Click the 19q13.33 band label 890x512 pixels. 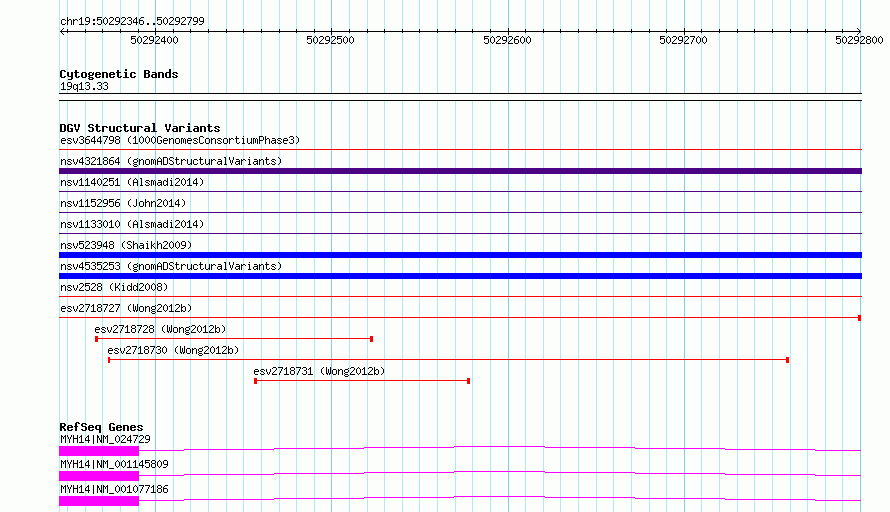(84, 86)
